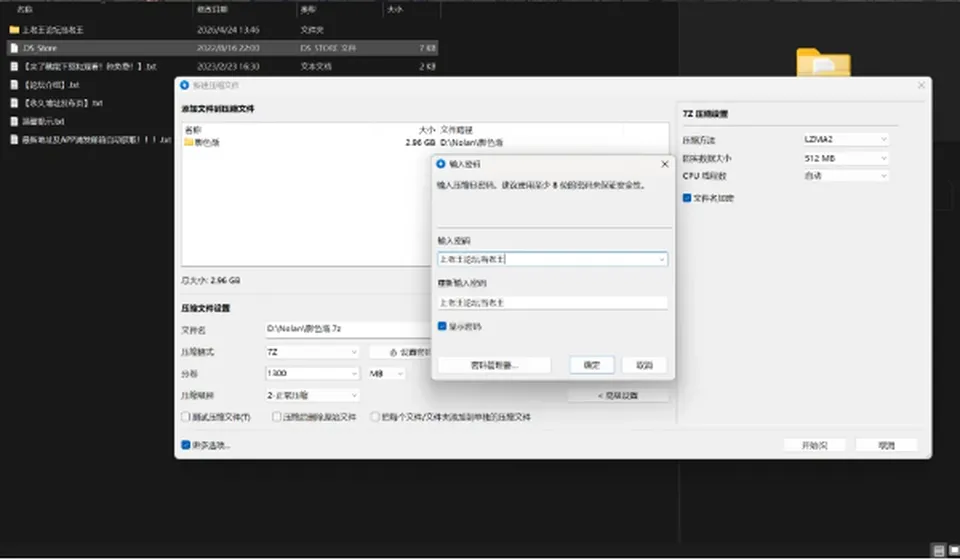Viewport: 960px width, 560px height.
Task: Select the 【永久地址发布页】.txt file name
Action: 62,103
